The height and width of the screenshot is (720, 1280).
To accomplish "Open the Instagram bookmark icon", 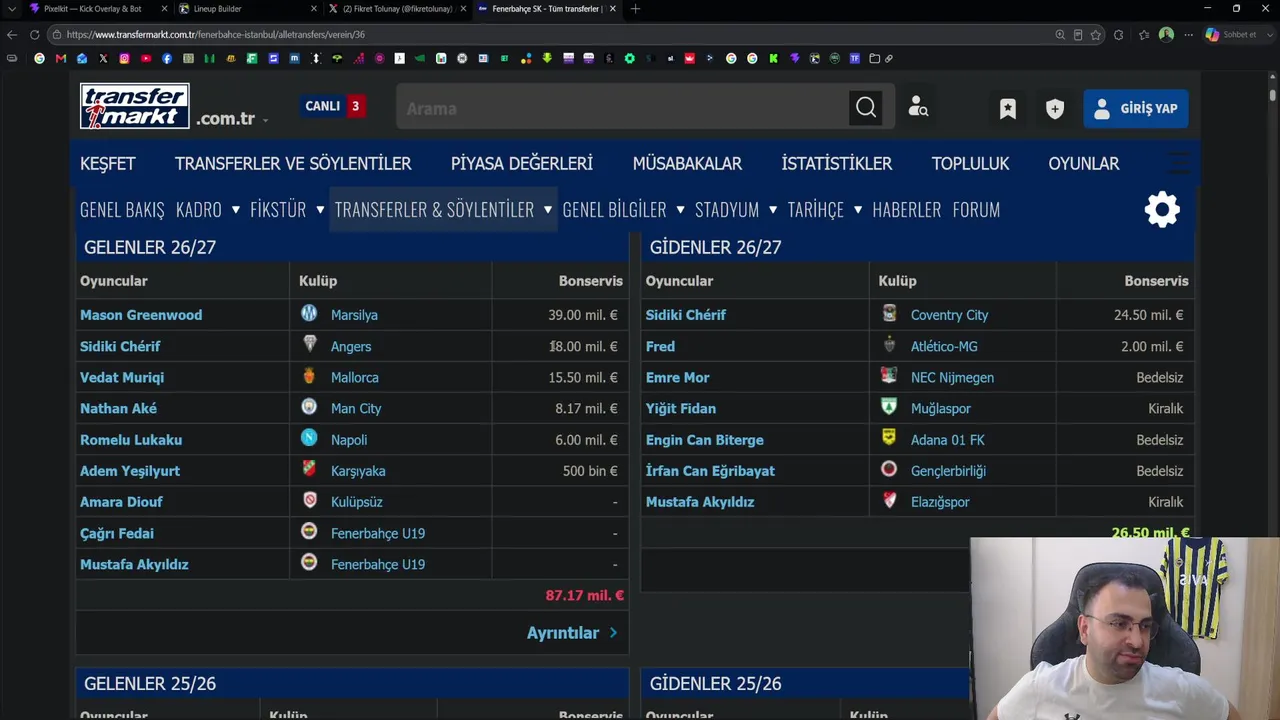I will 124,58.
